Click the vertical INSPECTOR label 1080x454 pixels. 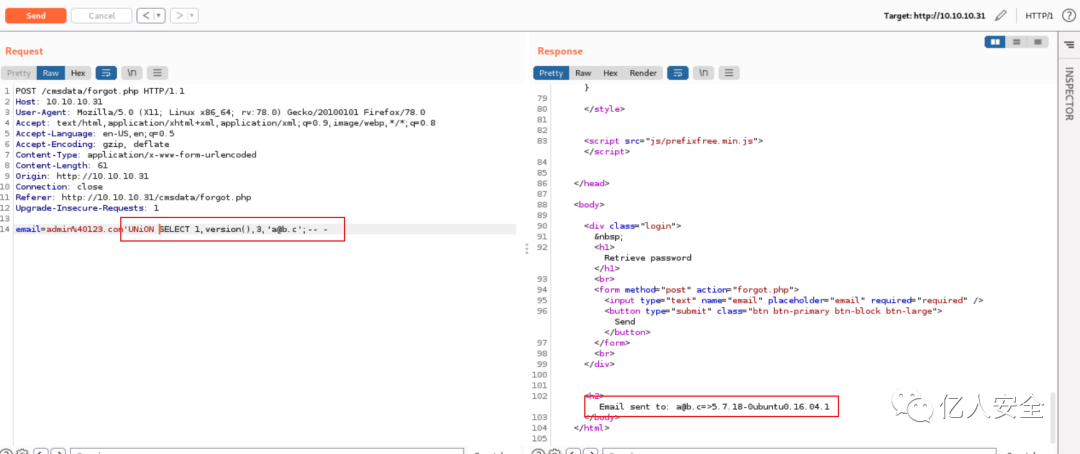[x=1070, y=94]
